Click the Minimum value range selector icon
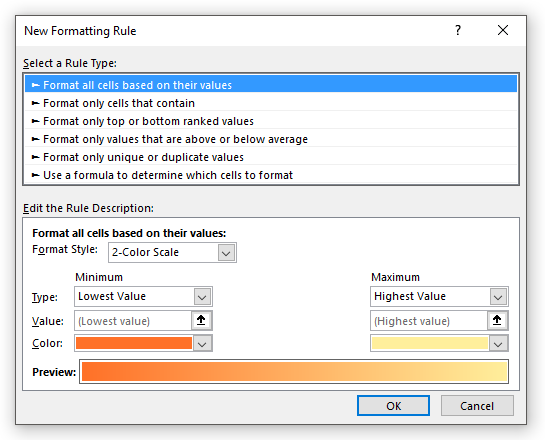The height and width of the screenshot is (440, 545). pyautogui.click(x=201, y=320)
